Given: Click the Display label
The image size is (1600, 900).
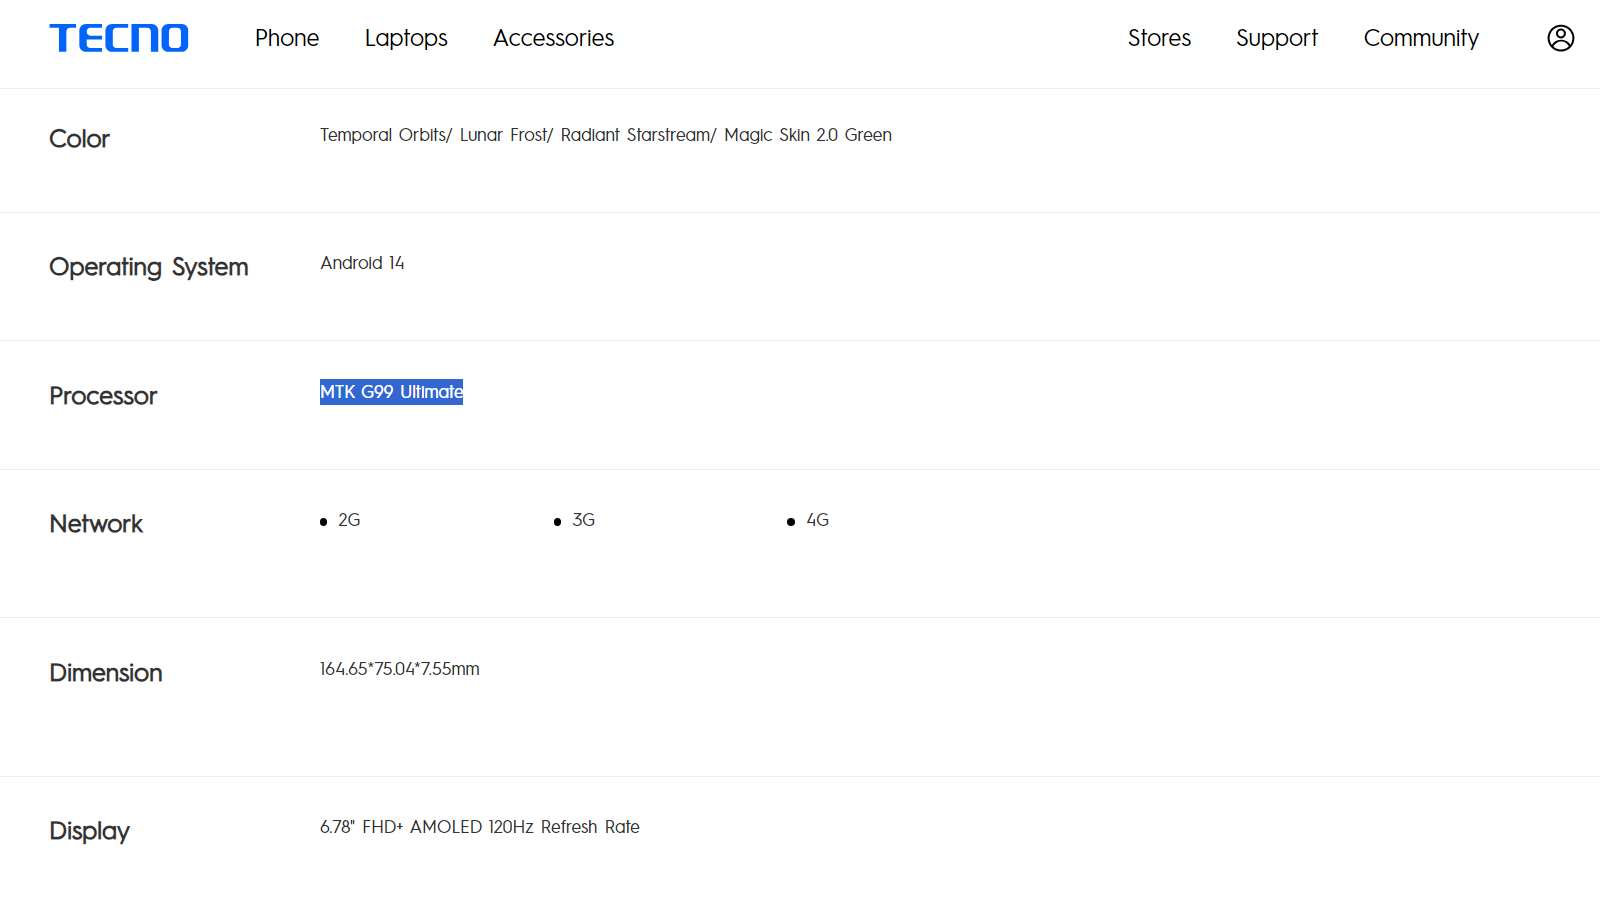Looking at the screenshot, I should [89, 832].
